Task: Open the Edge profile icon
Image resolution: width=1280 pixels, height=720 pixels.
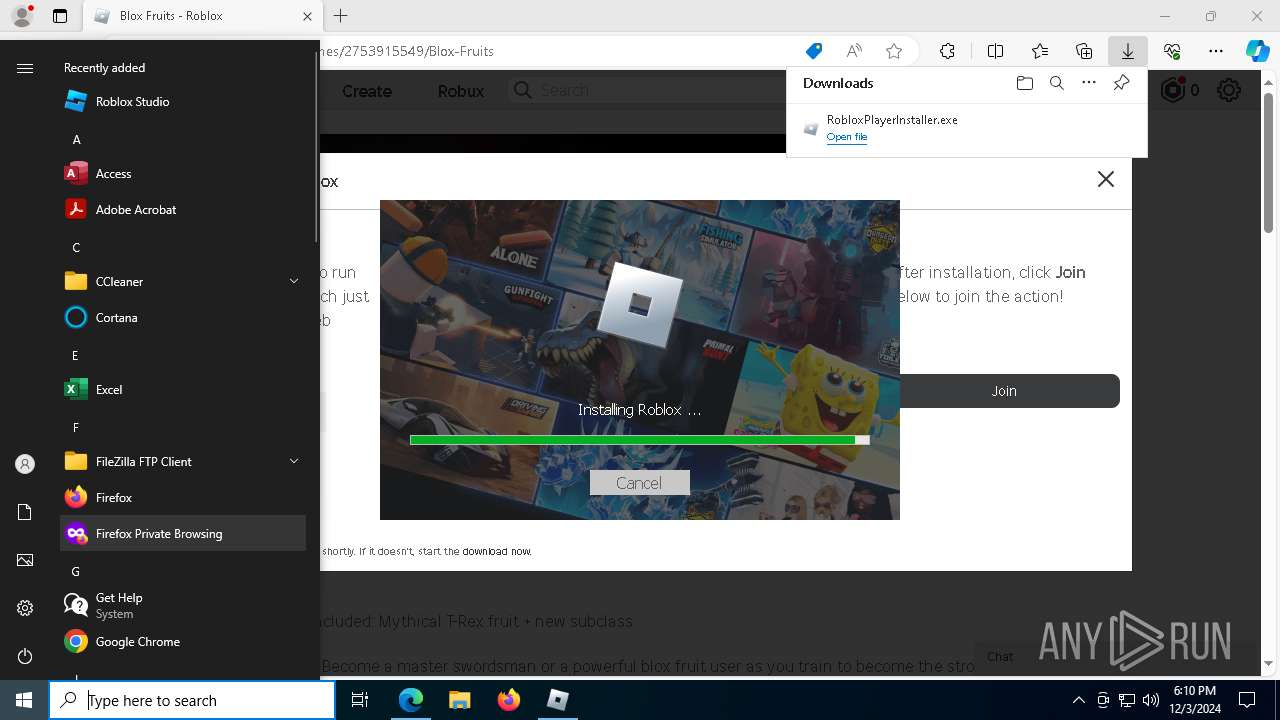Action: (22, 16)
